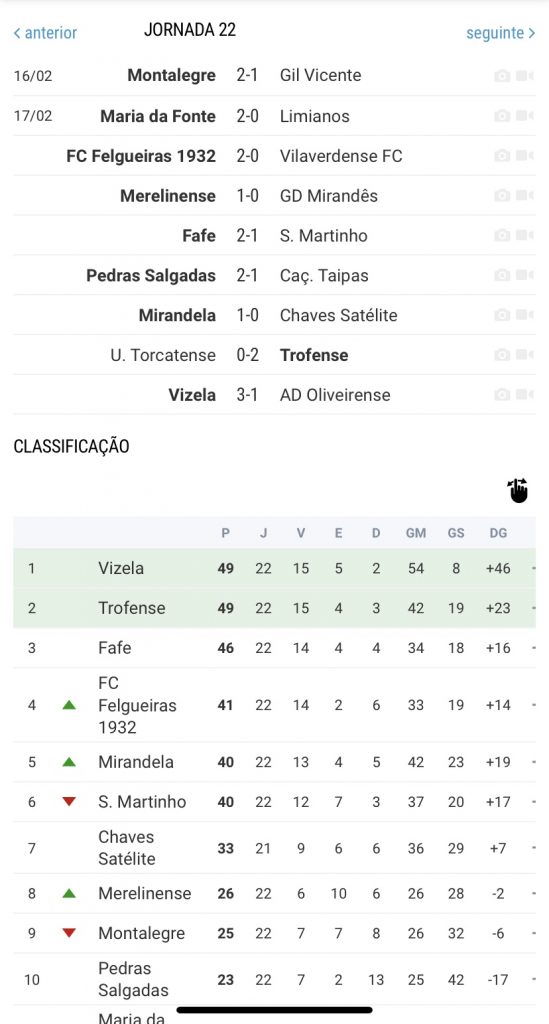This screenshot has width=549, height=1024.
Task: Open video icon for Montalegre vs Gil Vicente
Action: 525,76
